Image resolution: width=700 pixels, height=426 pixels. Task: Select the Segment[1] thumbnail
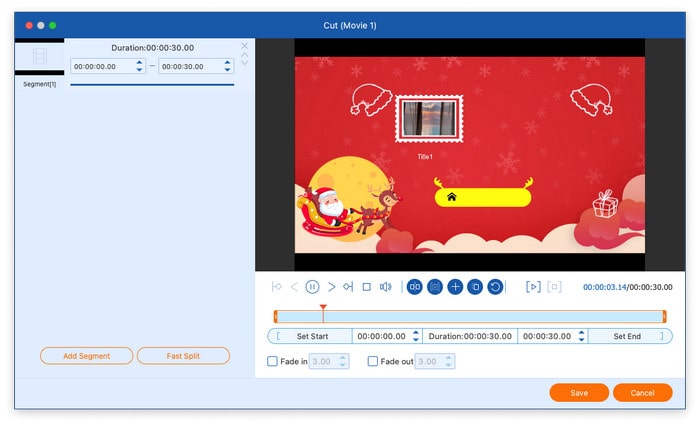(40, 57)
